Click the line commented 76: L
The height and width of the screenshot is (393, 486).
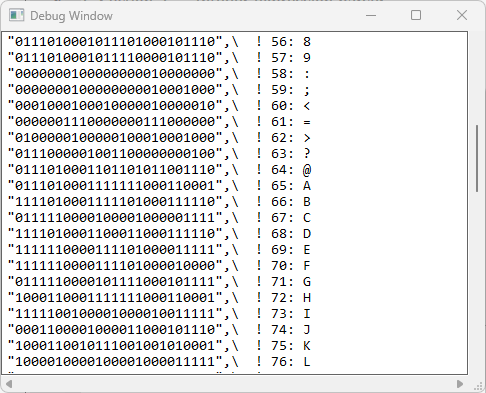tap(159, 362)
